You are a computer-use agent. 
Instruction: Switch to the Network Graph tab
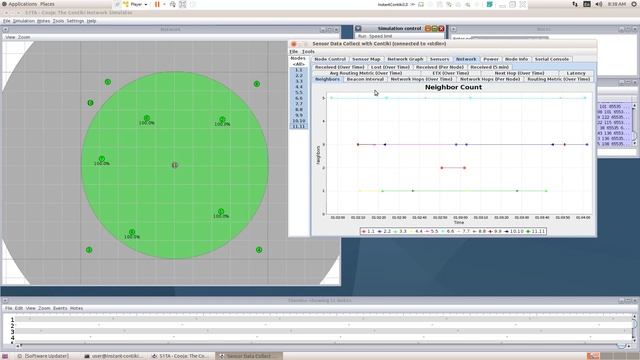[405, 59]
